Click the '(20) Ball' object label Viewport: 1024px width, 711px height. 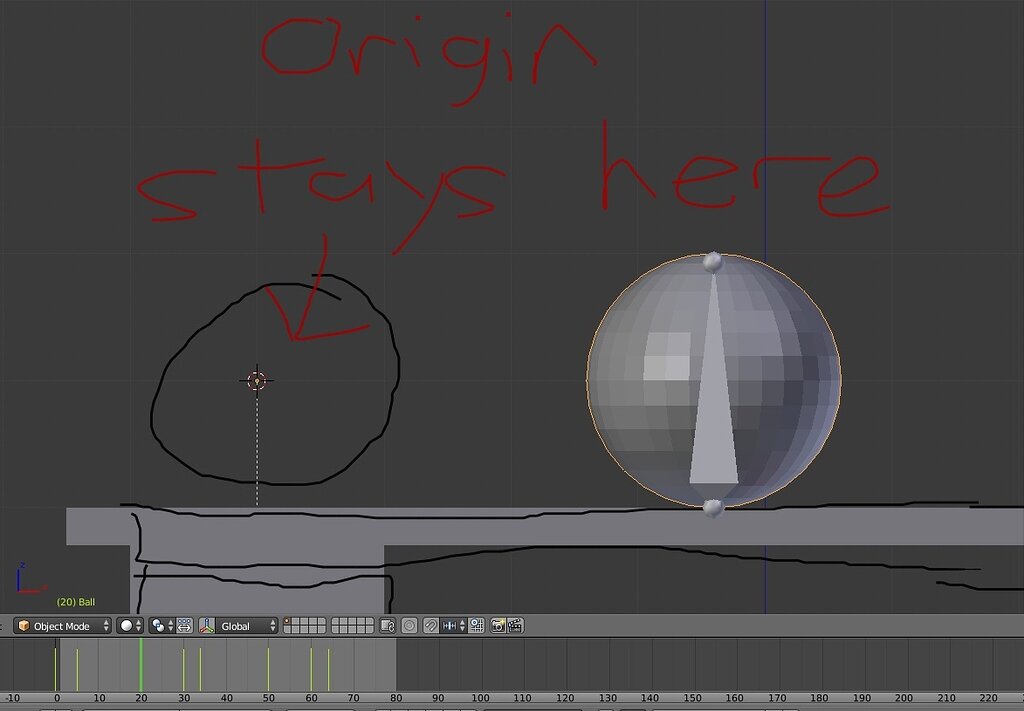point(76,602)
